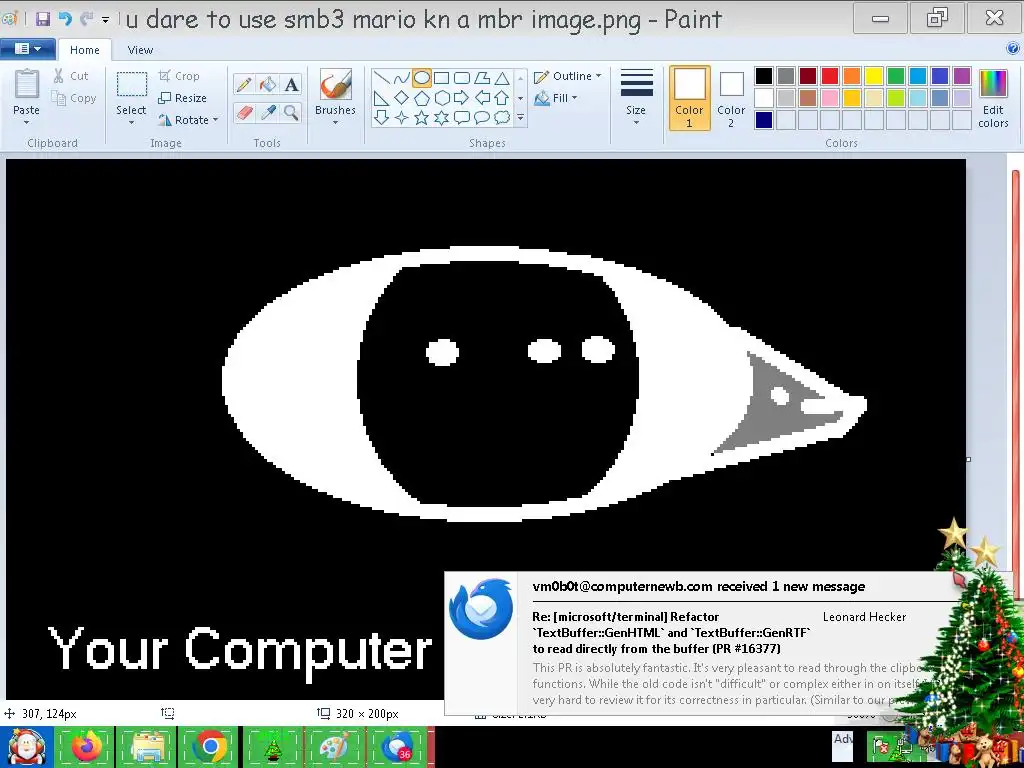Select the Eraser tool
1024x768 pixels.
pyautogui.click(x=244, y=112)
